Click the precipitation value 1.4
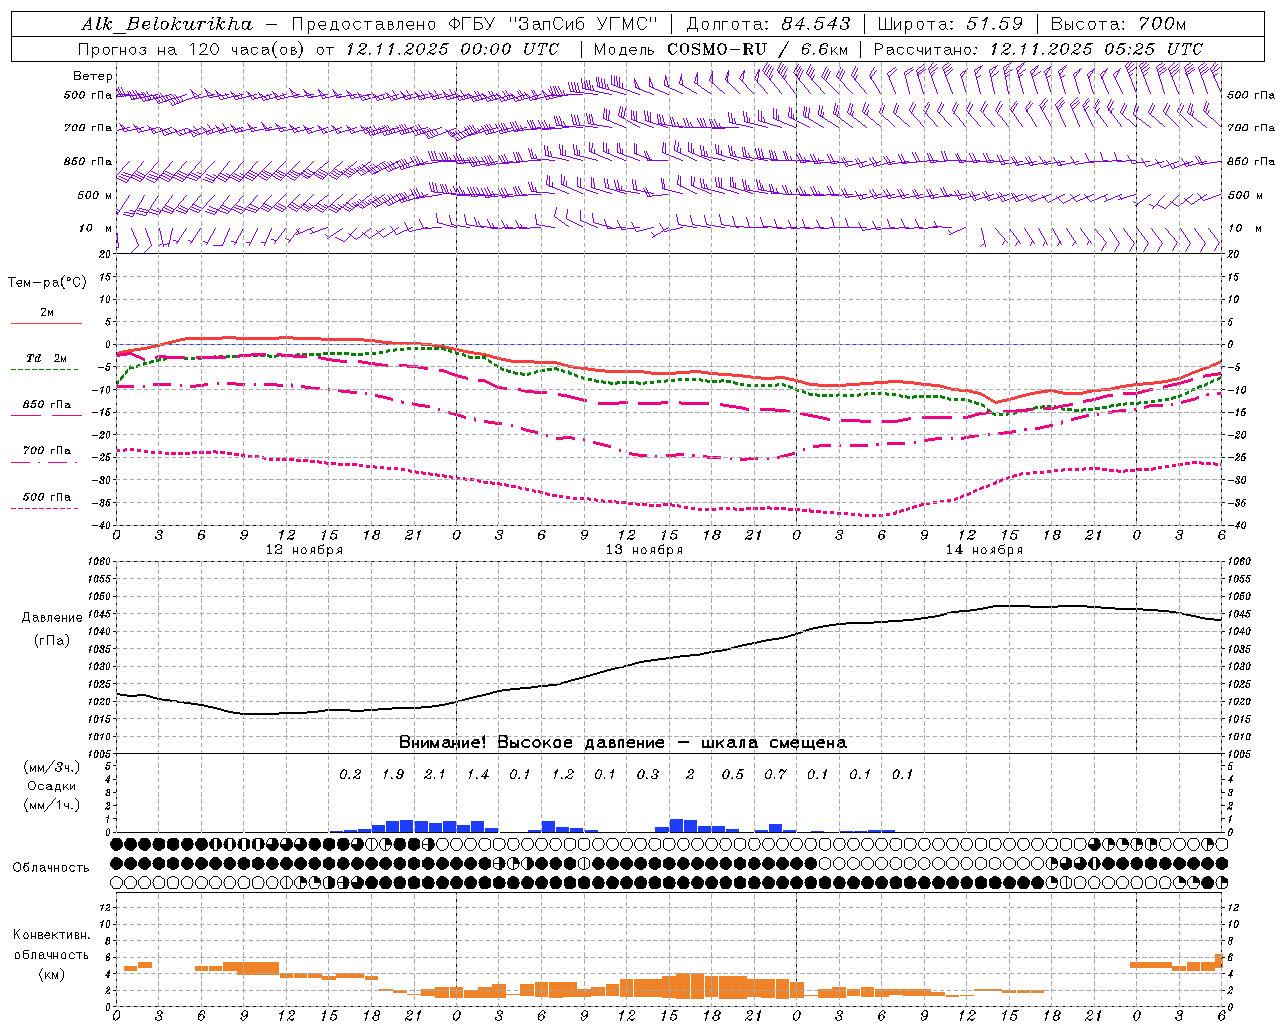This screenshot has height=1024, width=1280. coord(478,774)
